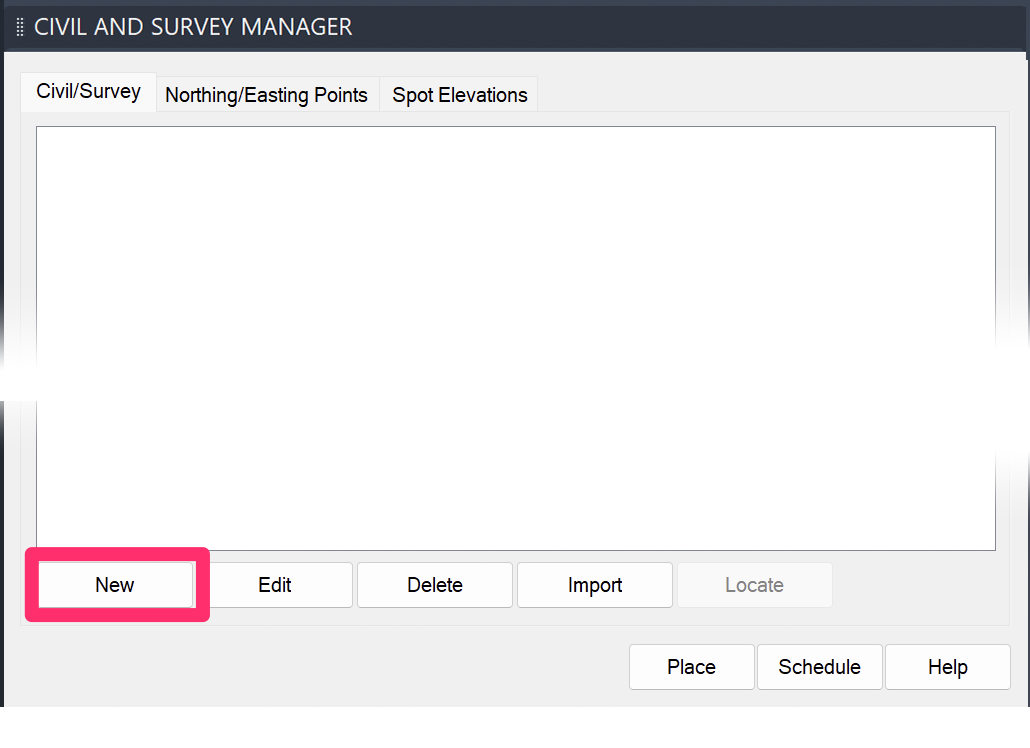Click the Edit button

(x=275, y=585)
